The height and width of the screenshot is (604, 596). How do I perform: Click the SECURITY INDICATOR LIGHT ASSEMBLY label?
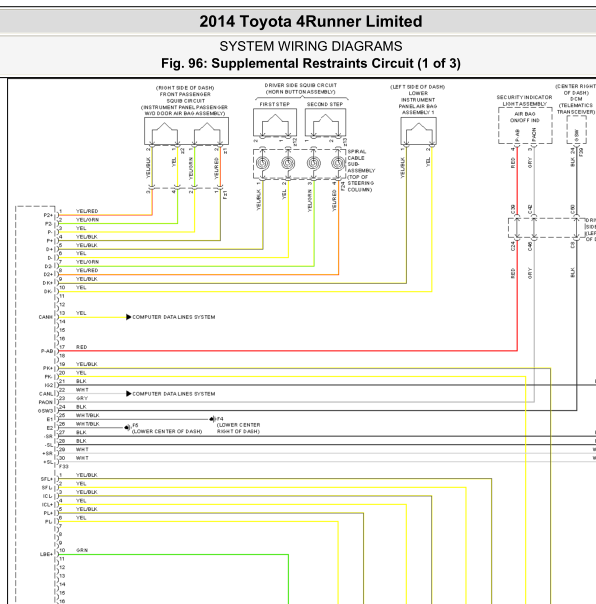pyautogui.click(x=524, y=101)
